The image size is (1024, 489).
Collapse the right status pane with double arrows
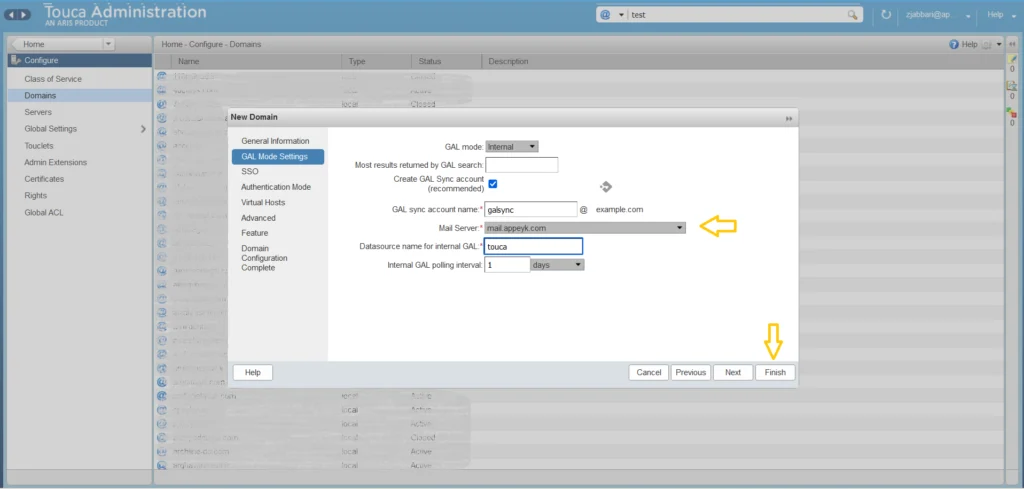(1012, 44)
